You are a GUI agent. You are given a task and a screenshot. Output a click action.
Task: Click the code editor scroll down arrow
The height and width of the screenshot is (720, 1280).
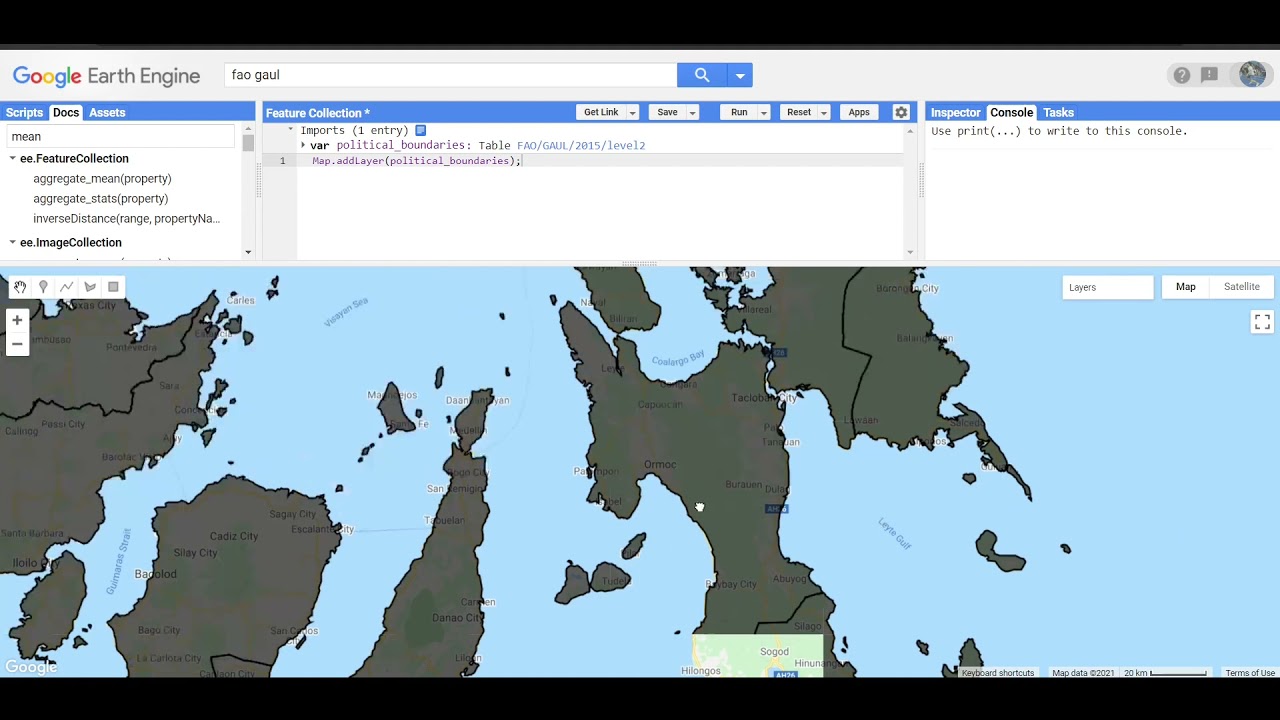pyautogui.click(x=910, y=252)
